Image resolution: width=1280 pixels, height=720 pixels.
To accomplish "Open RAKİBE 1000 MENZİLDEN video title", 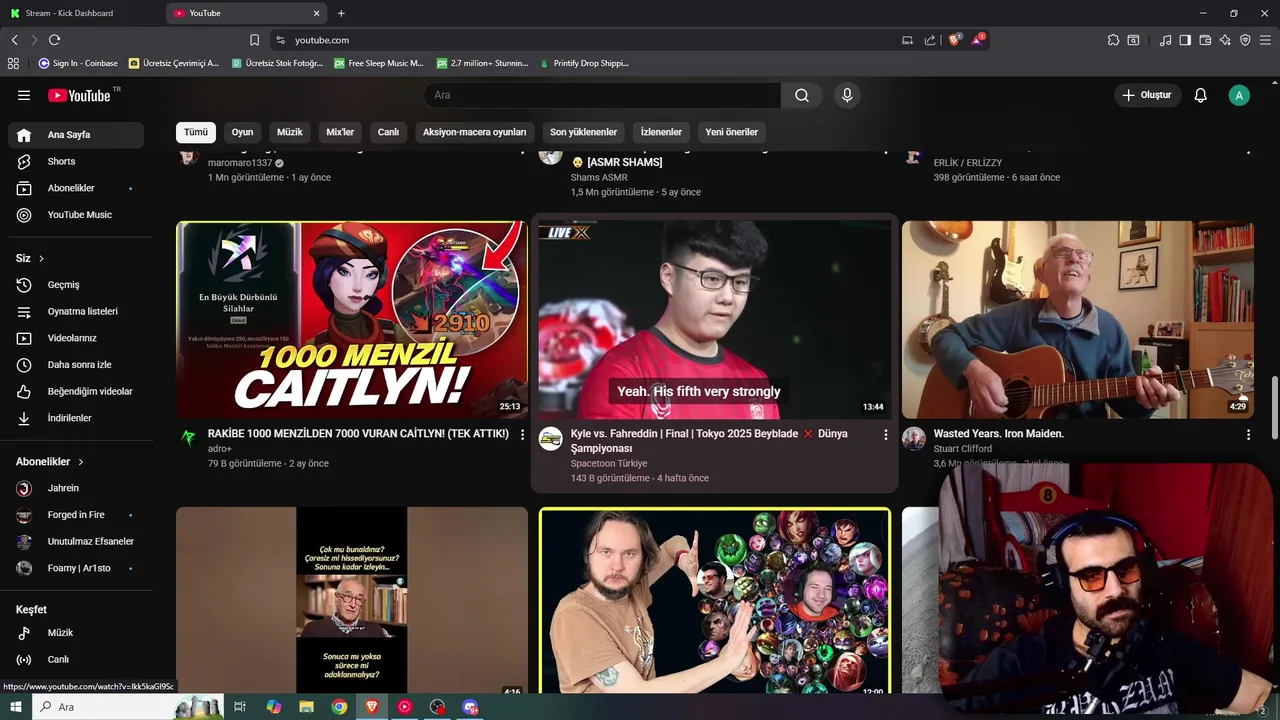I will tap(358, 434).
